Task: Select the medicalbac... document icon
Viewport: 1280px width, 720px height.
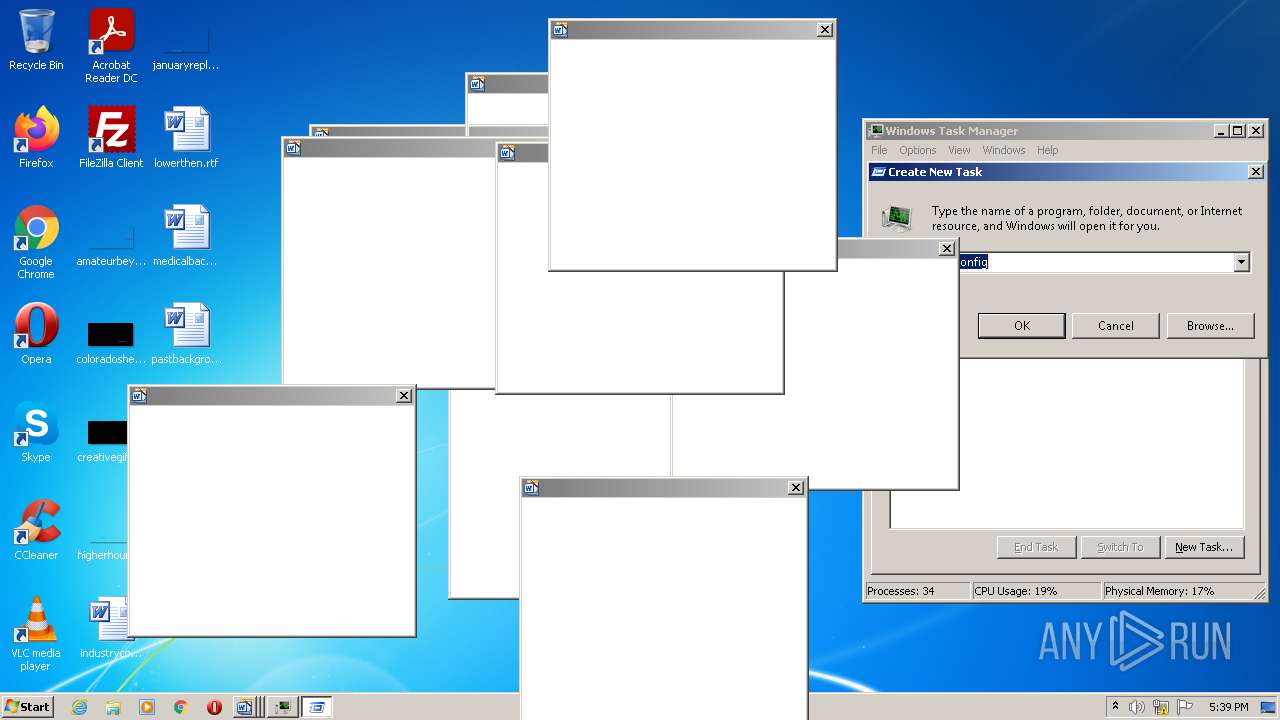Action: 186,236
